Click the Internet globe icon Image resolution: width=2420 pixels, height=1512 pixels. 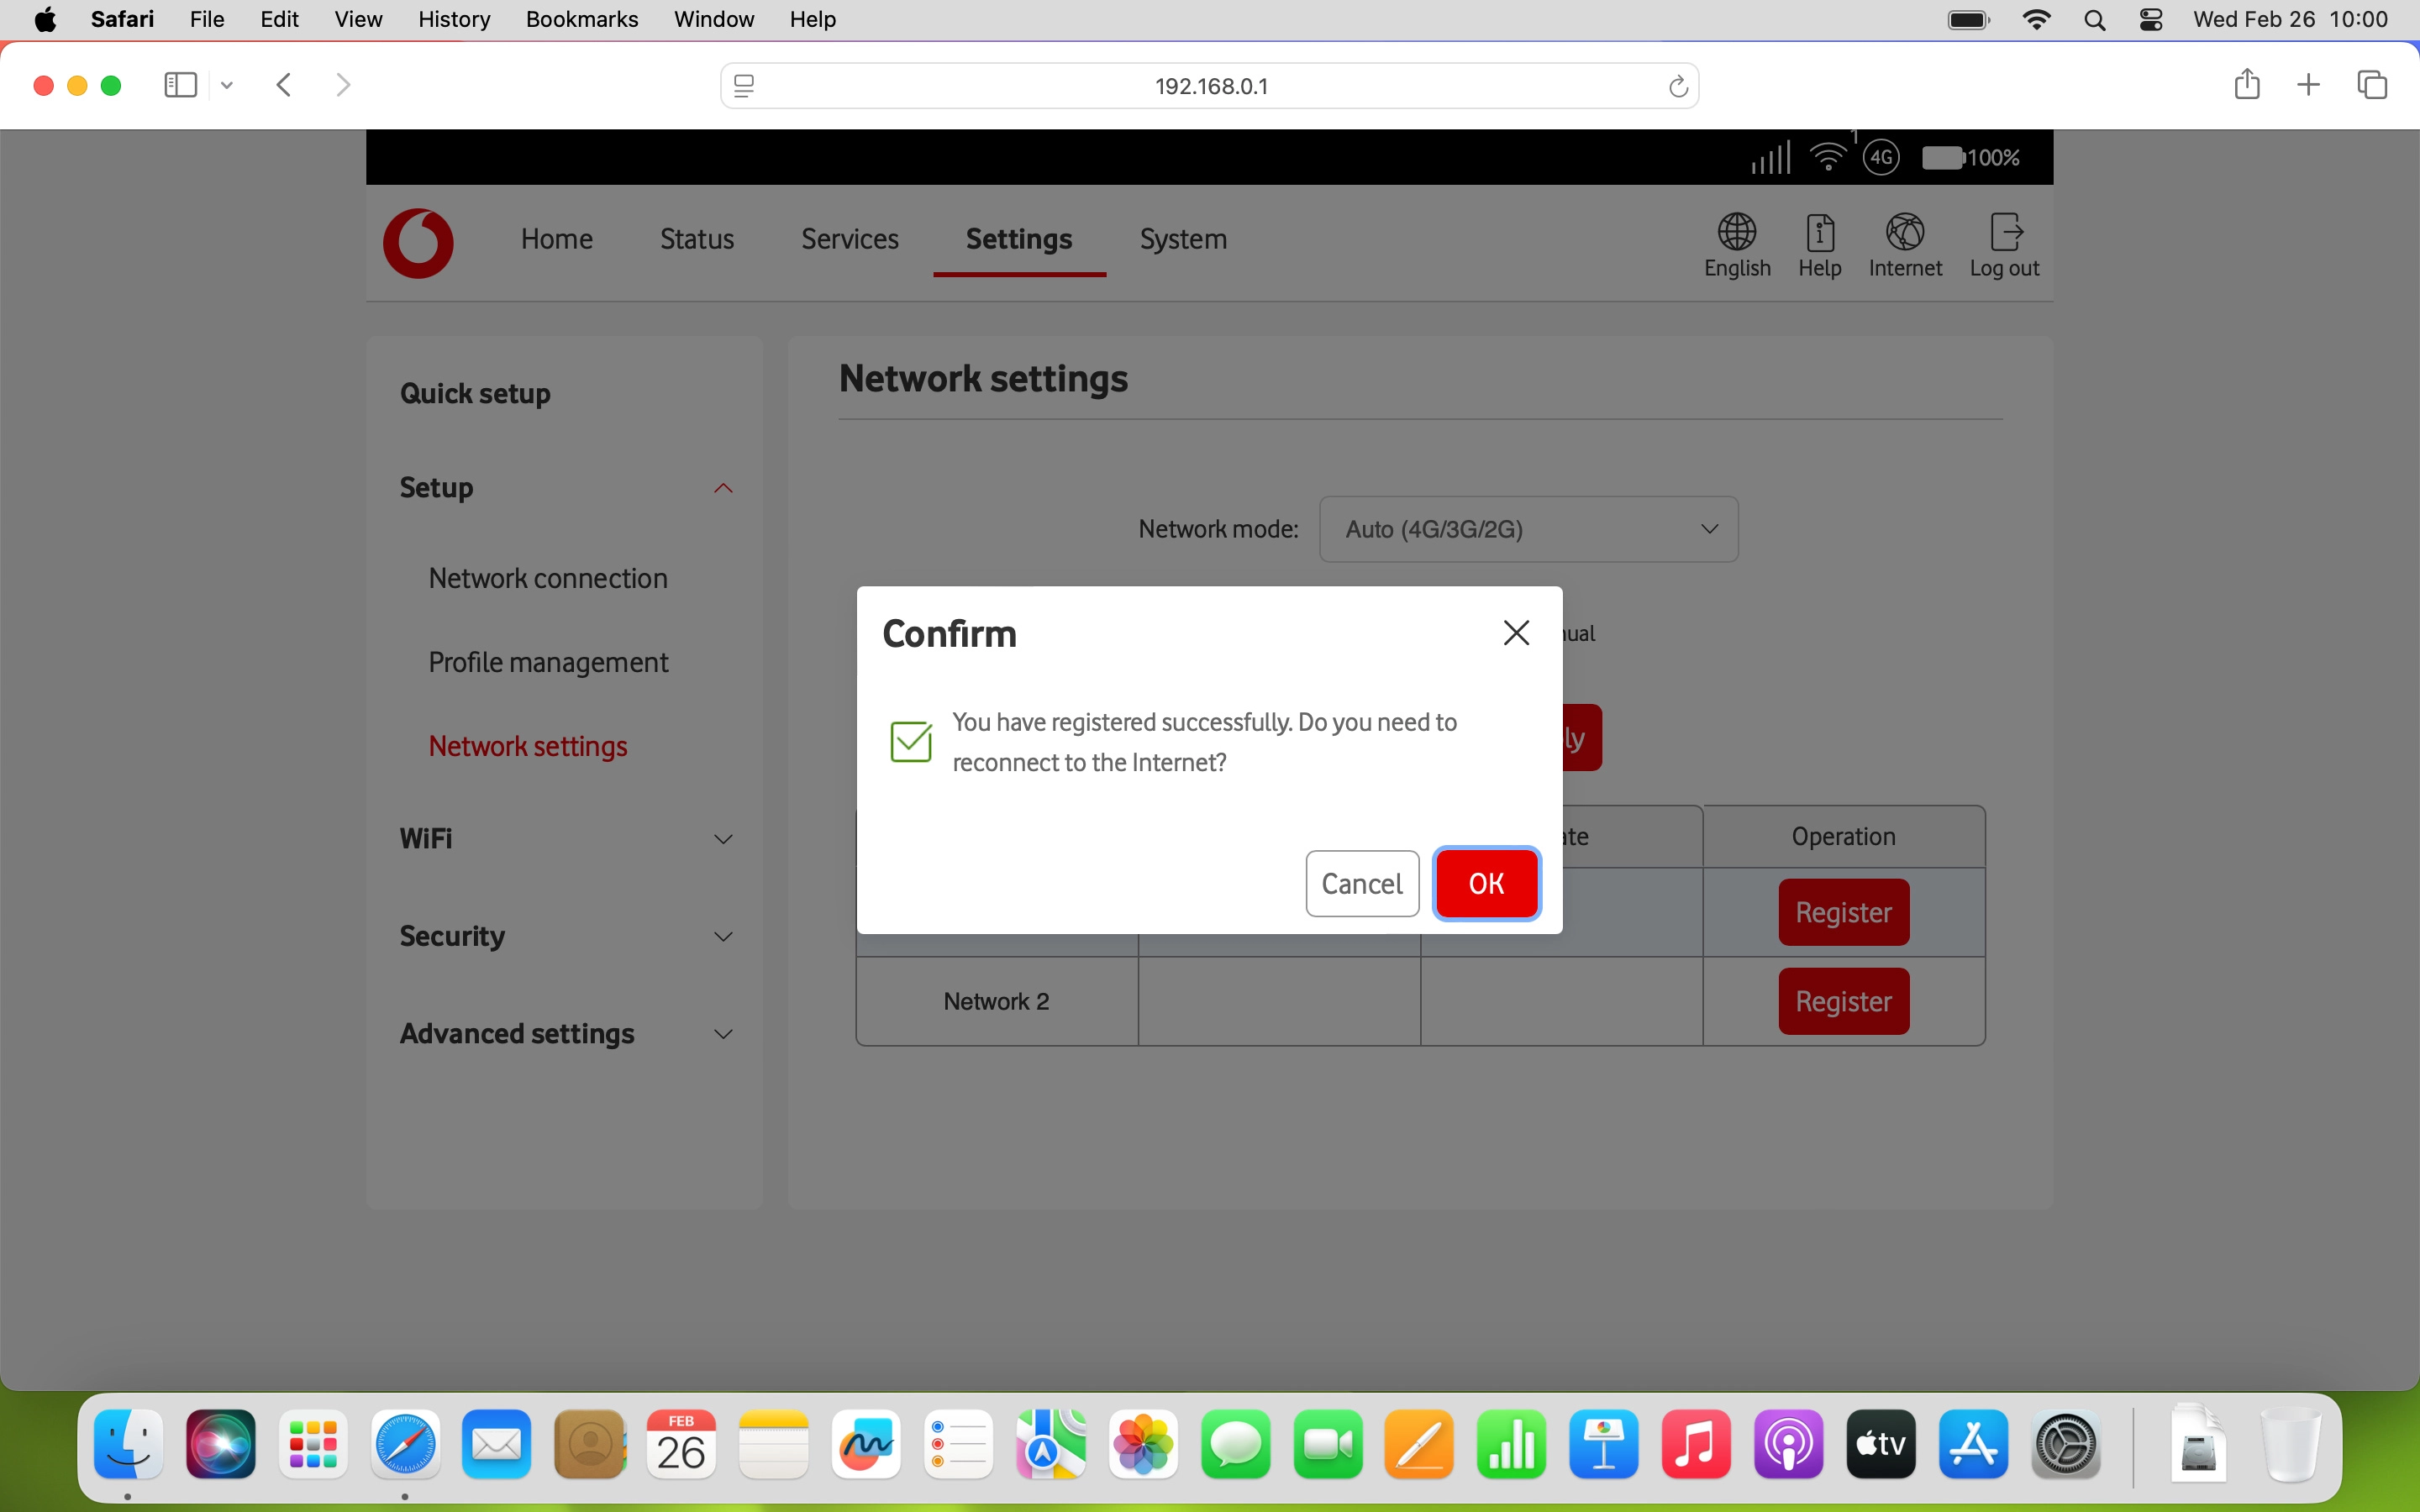(x=1904, y=232)
